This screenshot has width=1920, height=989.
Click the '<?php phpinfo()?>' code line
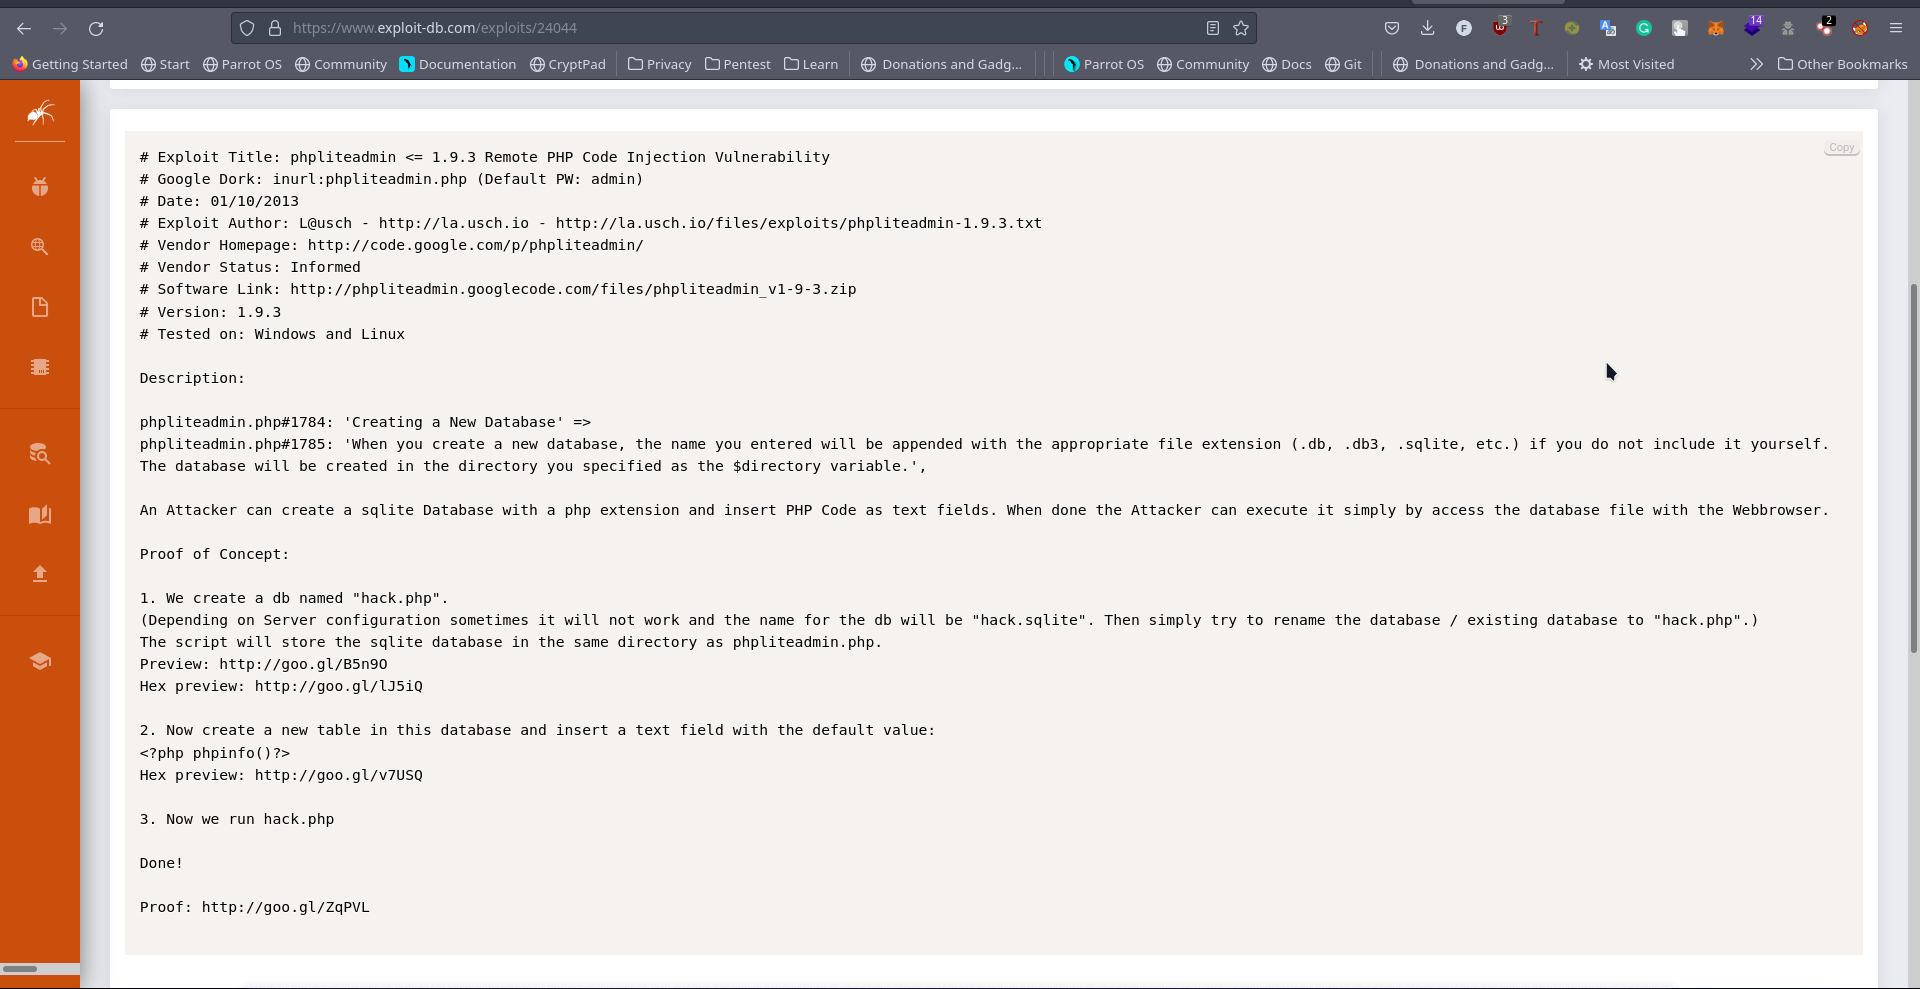(x=215, y=753)
